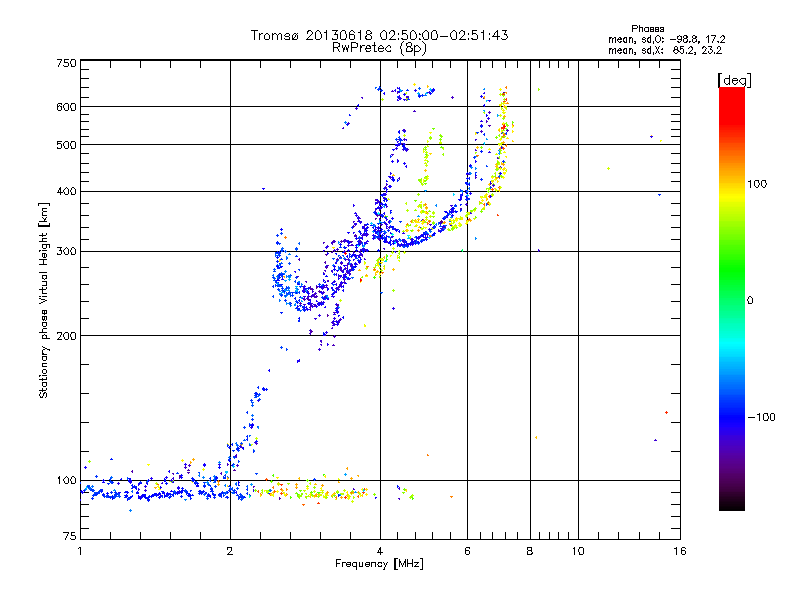This screenshot has height=600, width=800.
Task: Click the x-axis '6' tick label
Action: [x=467, y=551]
